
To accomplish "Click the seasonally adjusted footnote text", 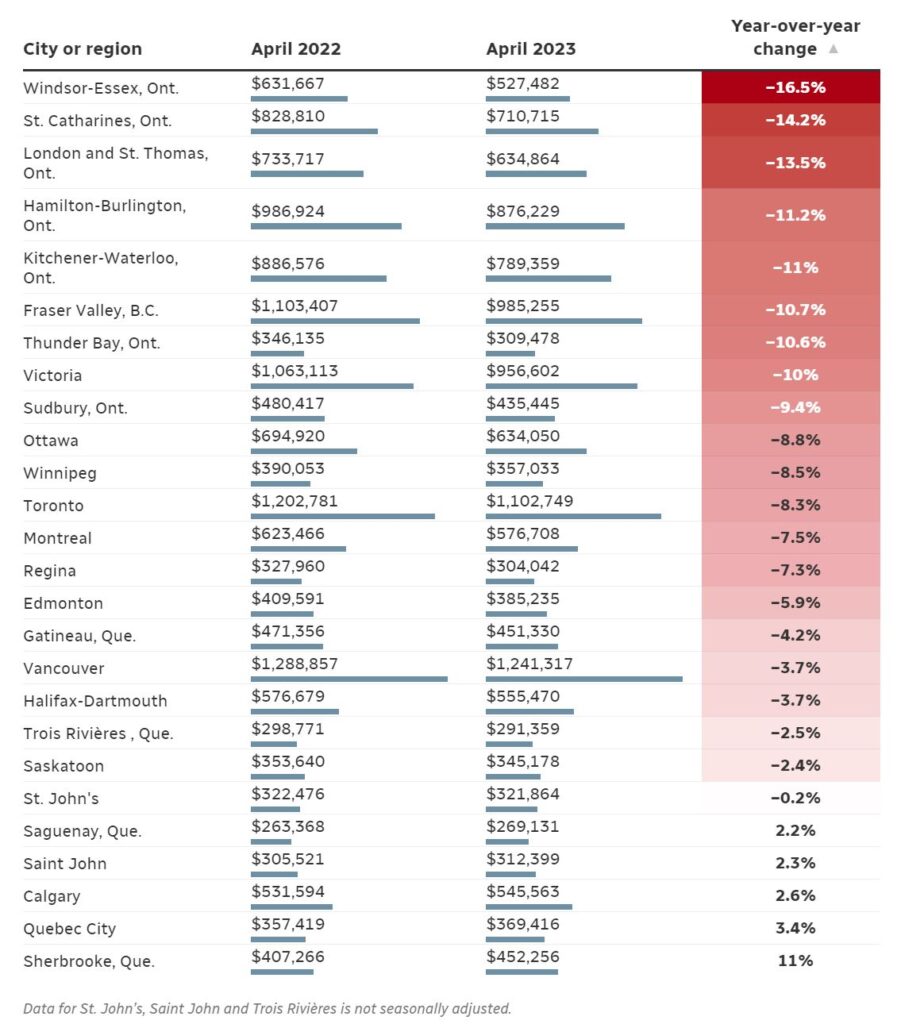I will [267, 1008].
